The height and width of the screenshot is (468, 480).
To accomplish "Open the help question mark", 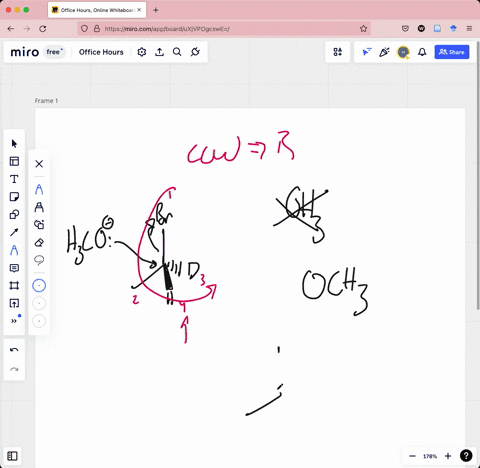I will point(466,456).
